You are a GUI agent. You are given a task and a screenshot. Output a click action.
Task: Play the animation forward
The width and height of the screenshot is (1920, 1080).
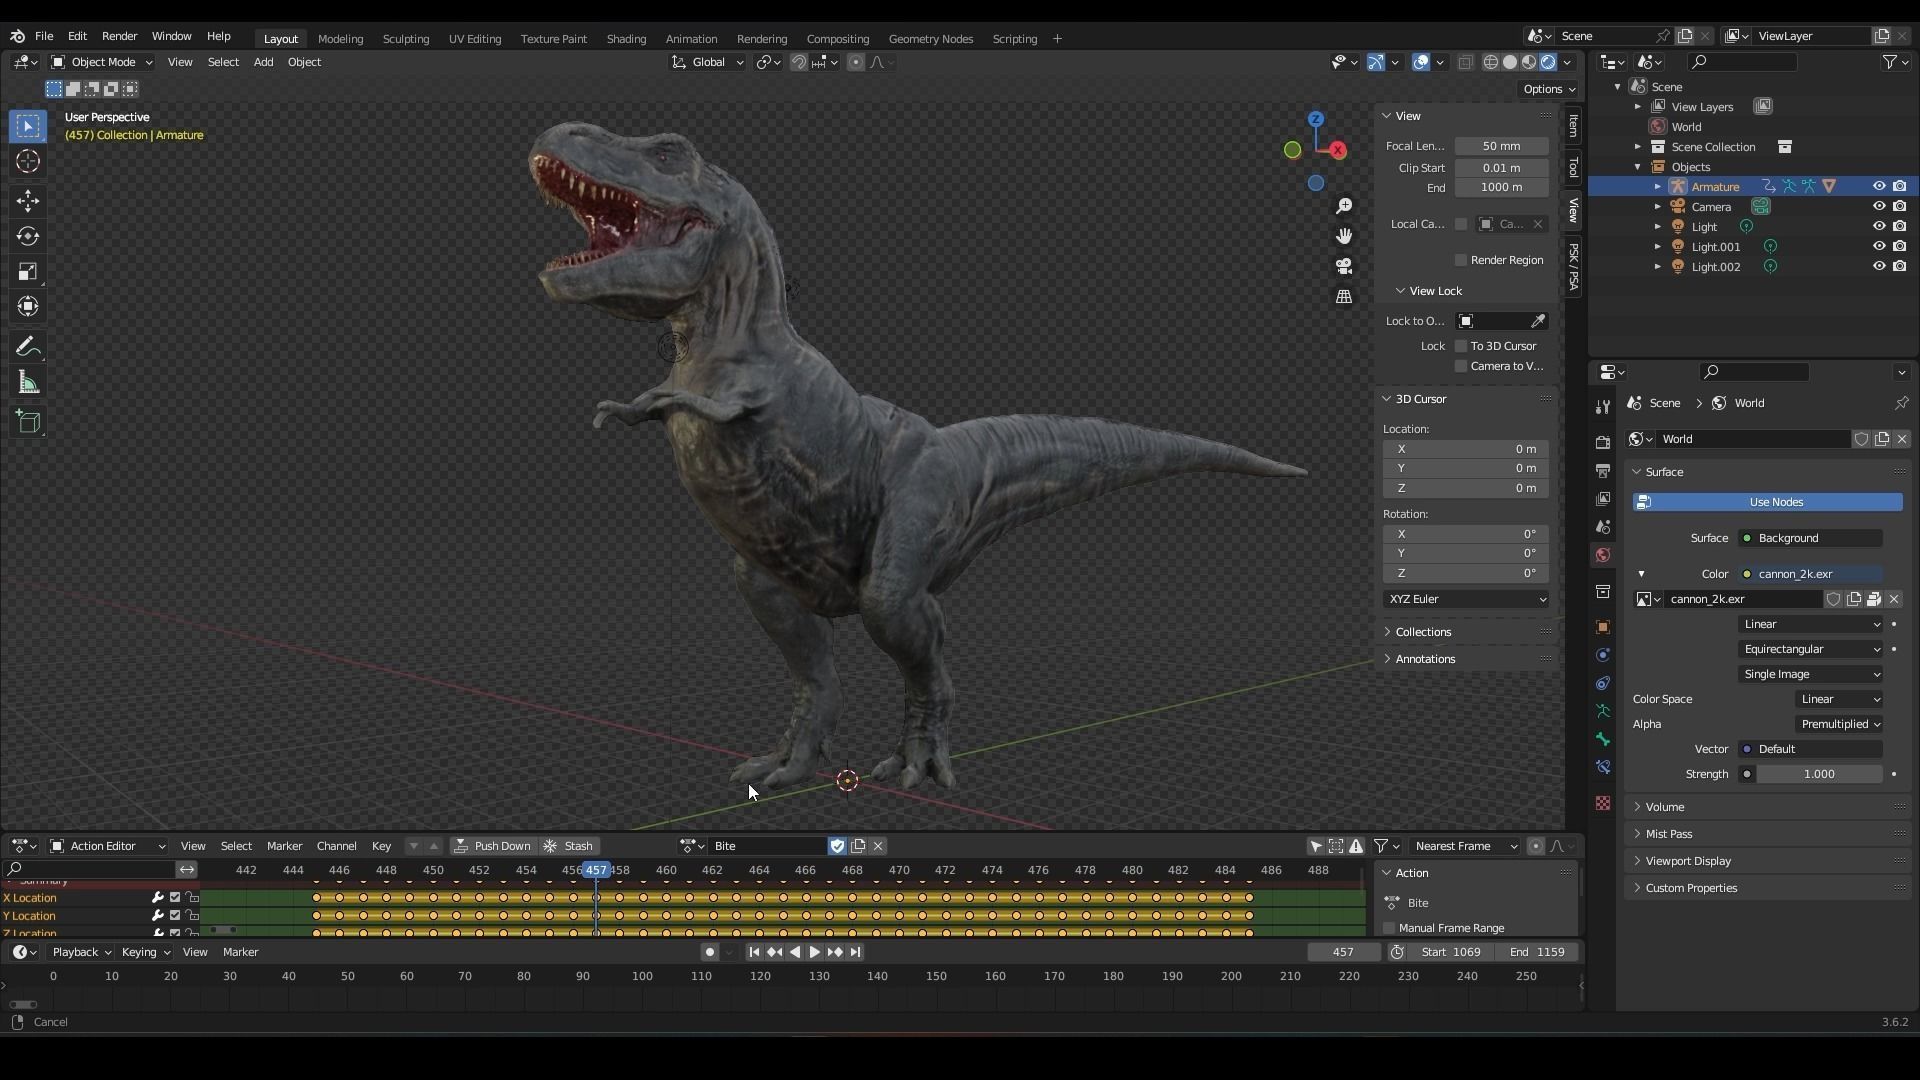814,952
